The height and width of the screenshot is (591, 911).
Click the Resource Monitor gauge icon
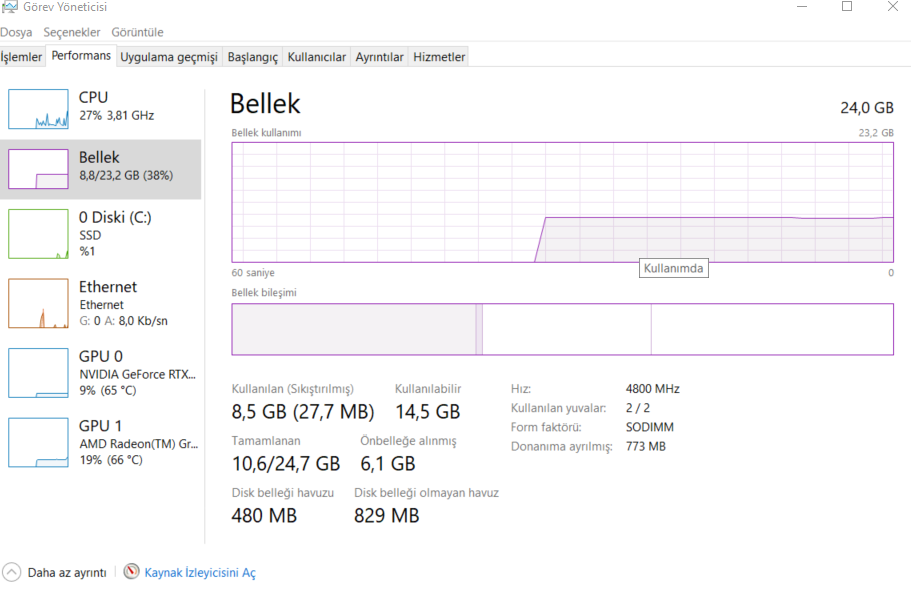pyautogui.click(x=132, y=572)
